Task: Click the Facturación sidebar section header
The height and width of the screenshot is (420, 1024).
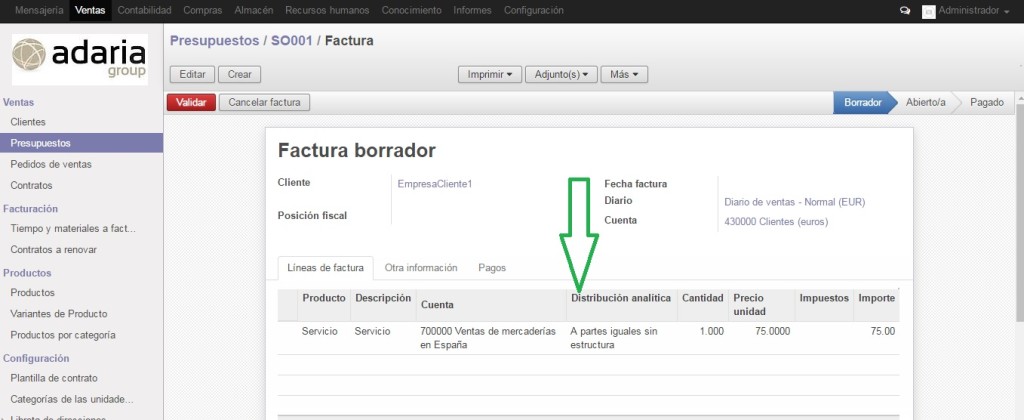Action: pos(31,209)
